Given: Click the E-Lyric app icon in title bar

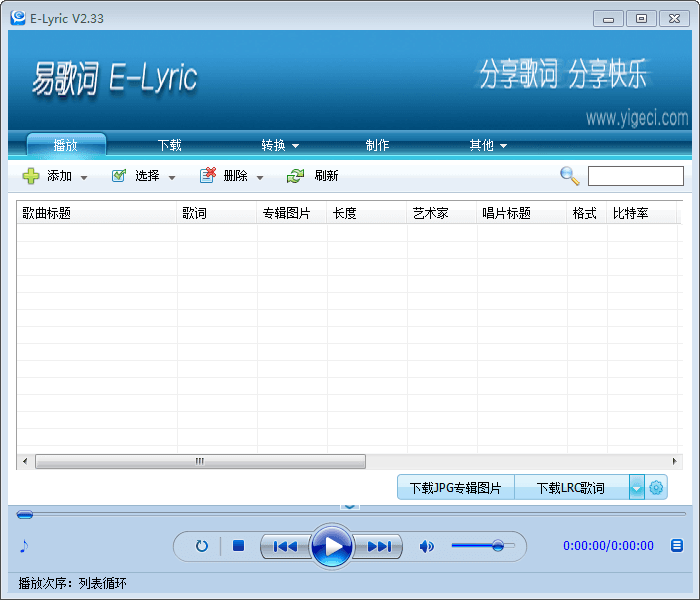Looking at the screenshot, I should pos(17,17).
